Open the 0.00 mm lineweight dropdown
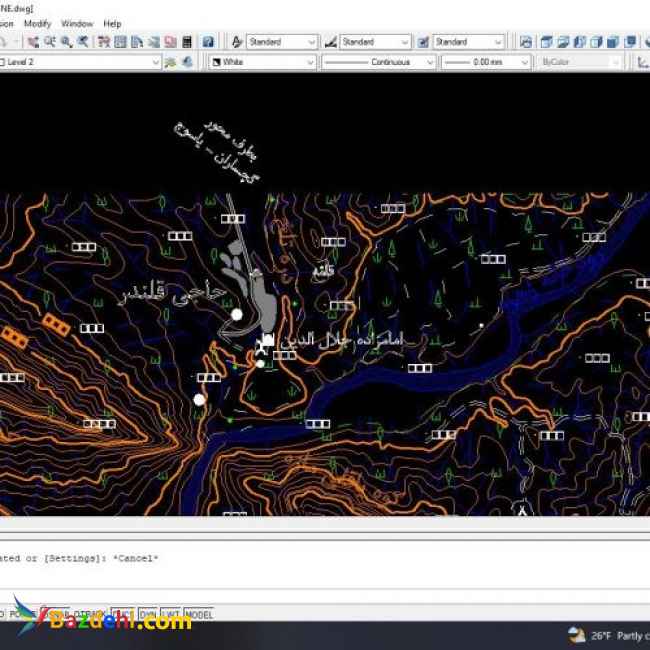The height and width of the screenshot is (650, 650). pos(524,62)
